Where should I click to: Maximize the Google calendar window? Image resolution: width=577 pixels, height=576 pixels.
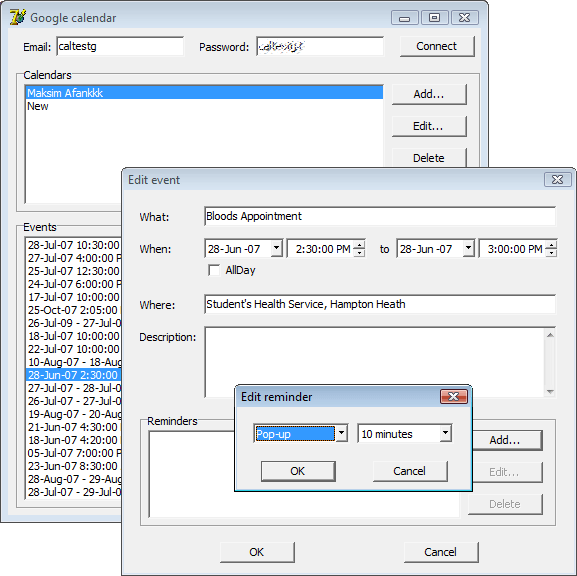coord(434,18)
